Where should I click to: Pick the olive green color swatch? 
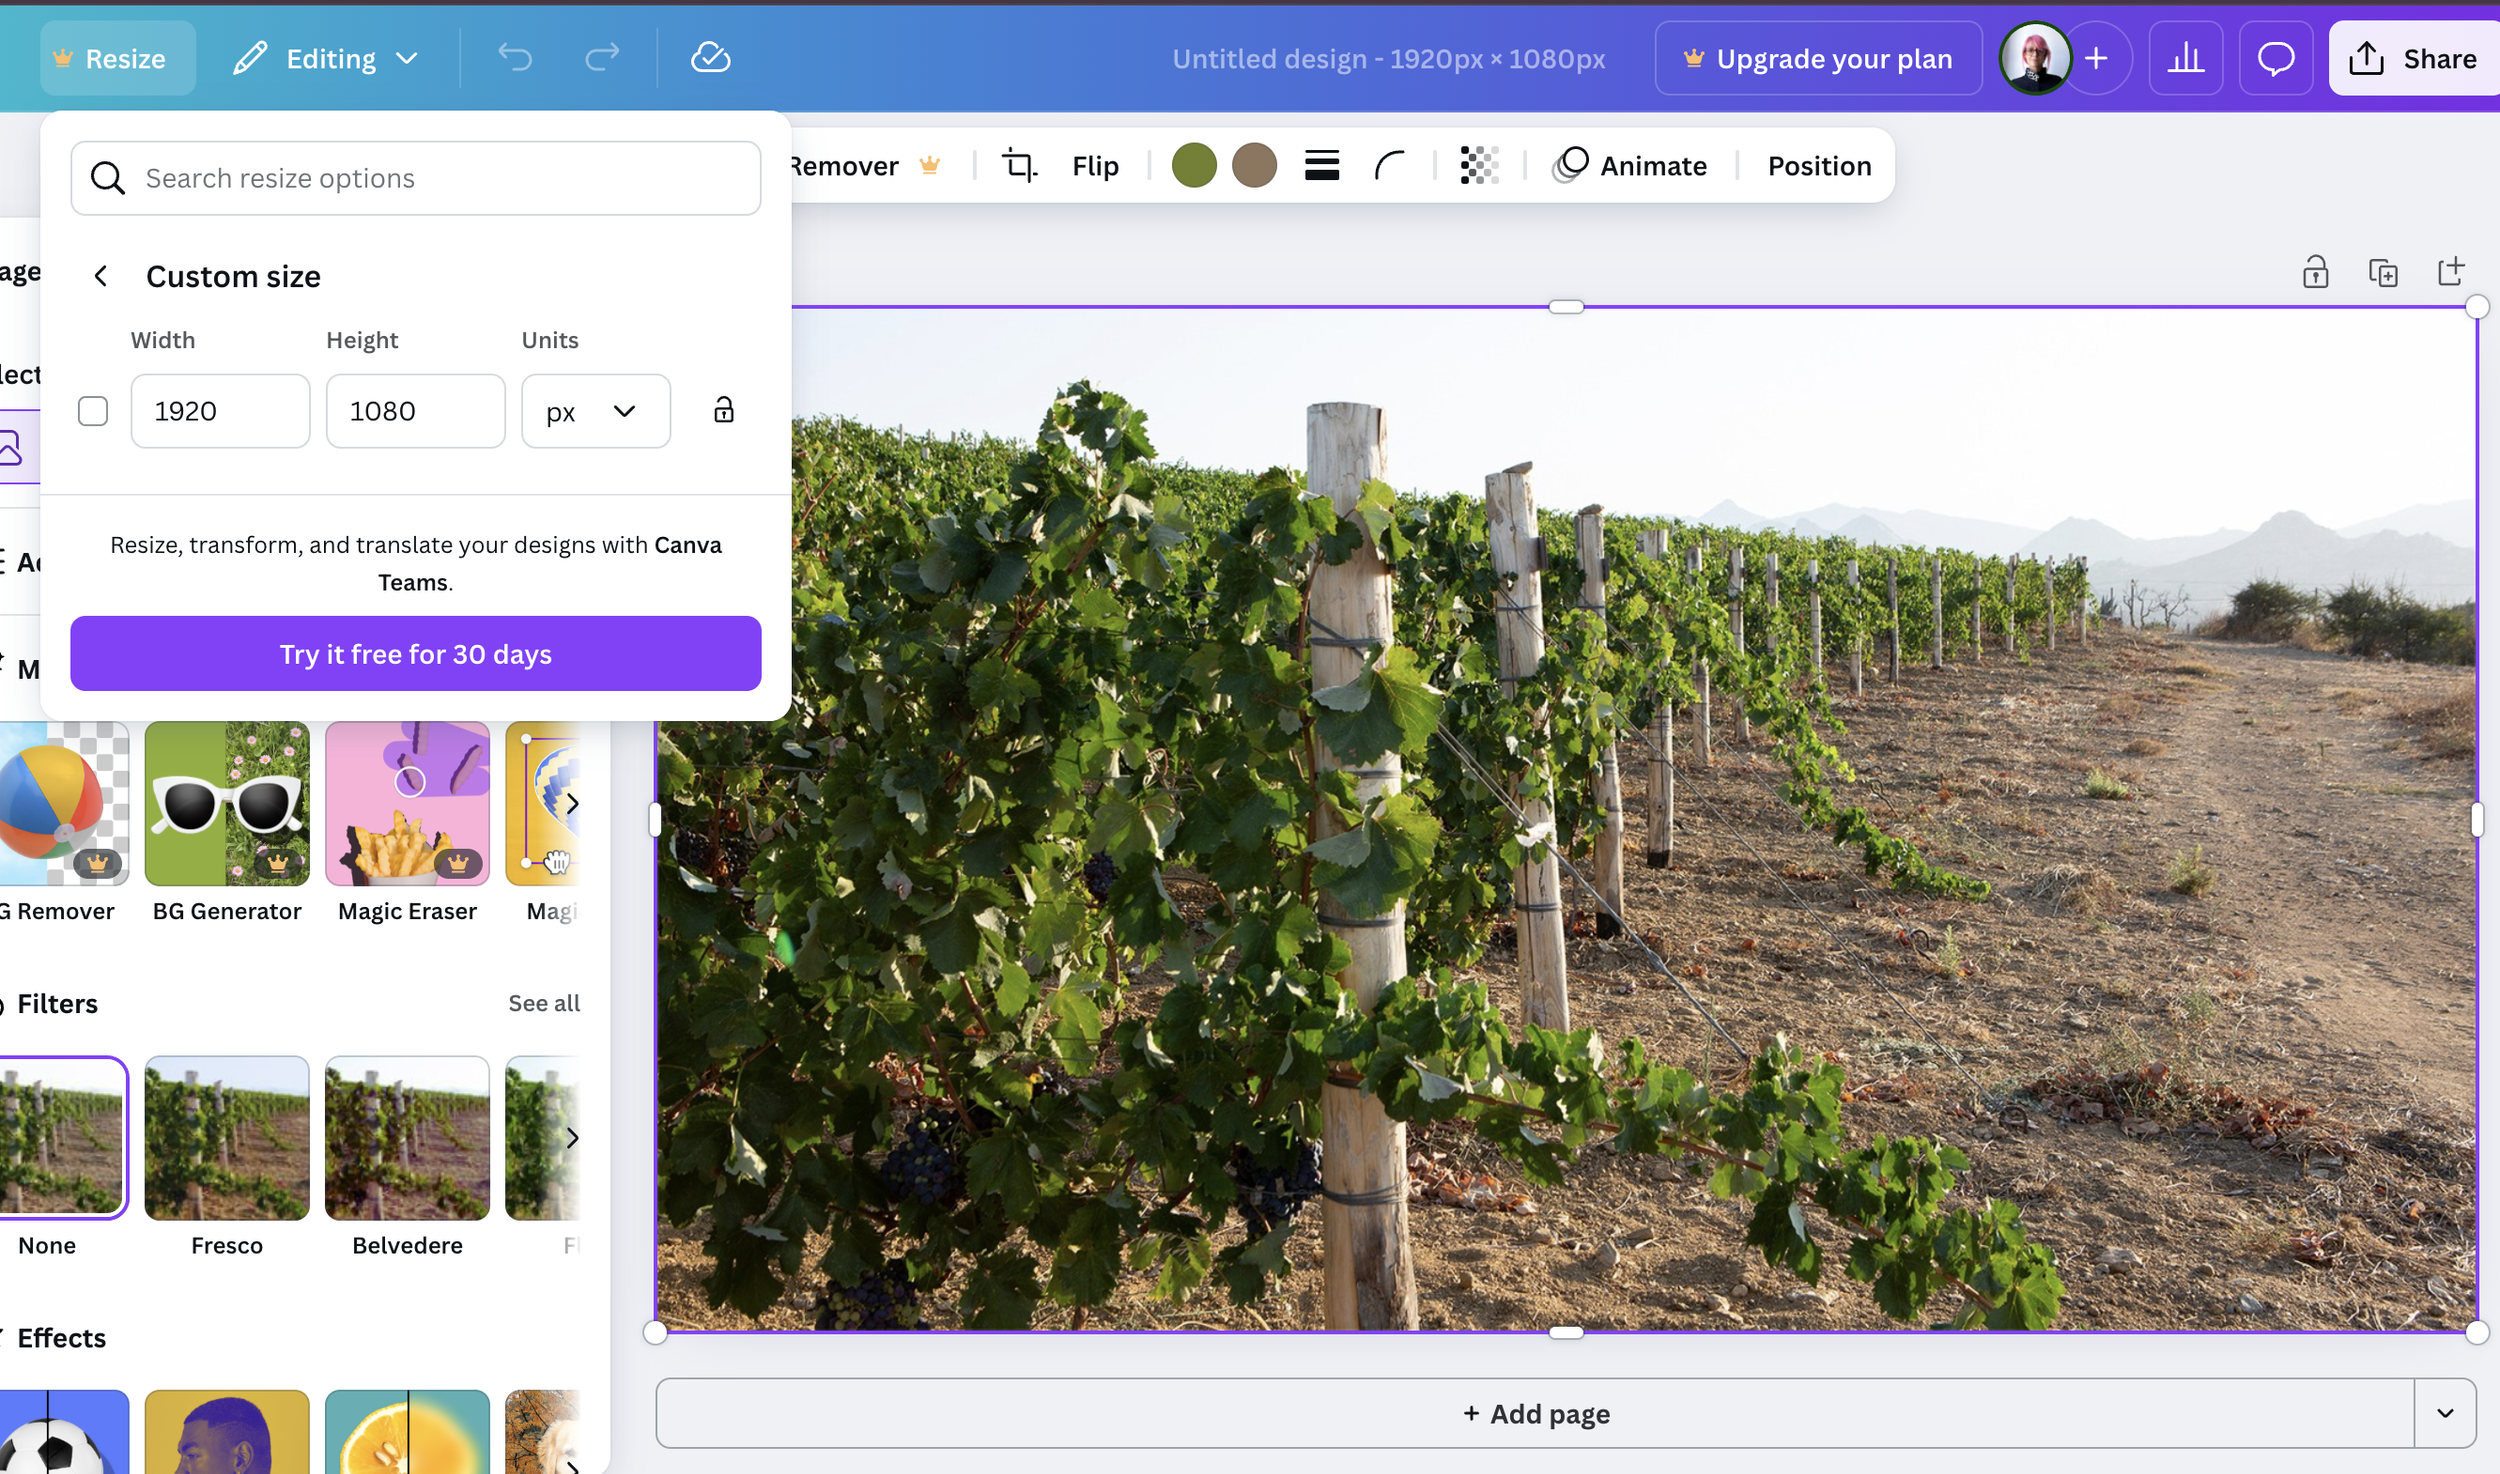pos(1194,165)
